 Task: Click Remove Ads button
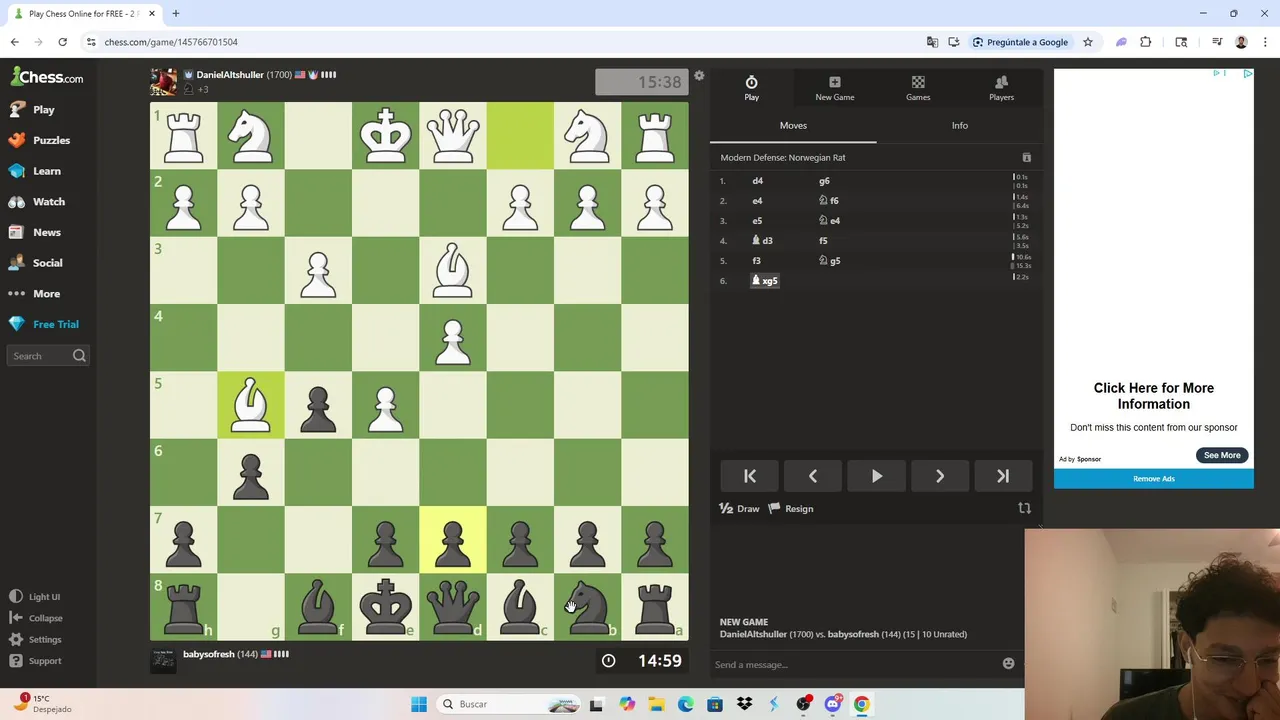click(x=1153, y=479)
